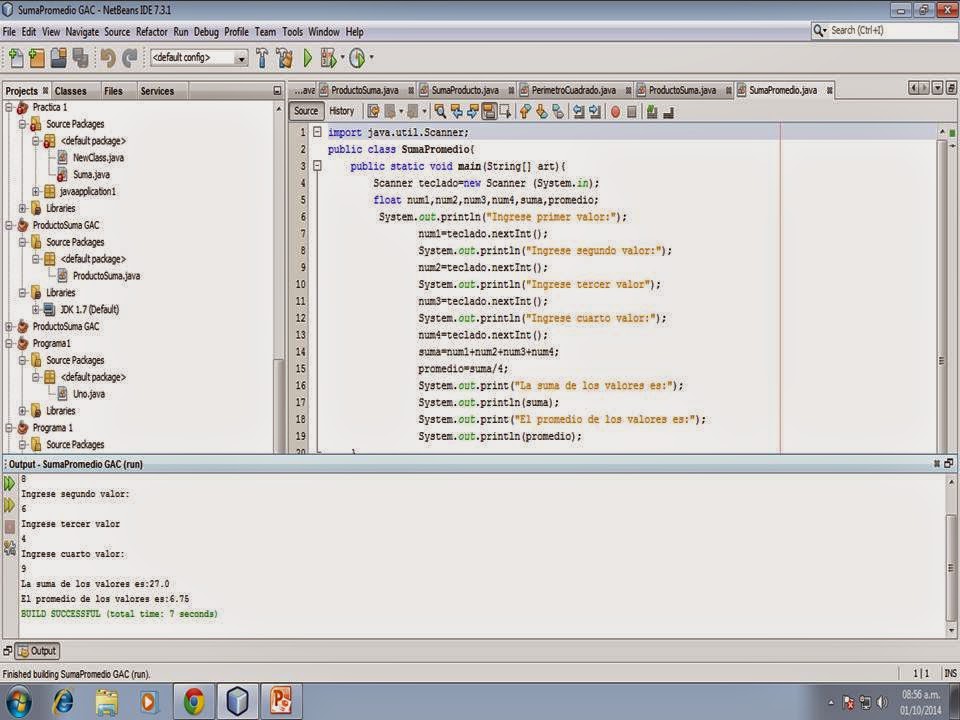960x720 pixels.
Task: Collapse the main method code fold on line 3
Action: 317,166
